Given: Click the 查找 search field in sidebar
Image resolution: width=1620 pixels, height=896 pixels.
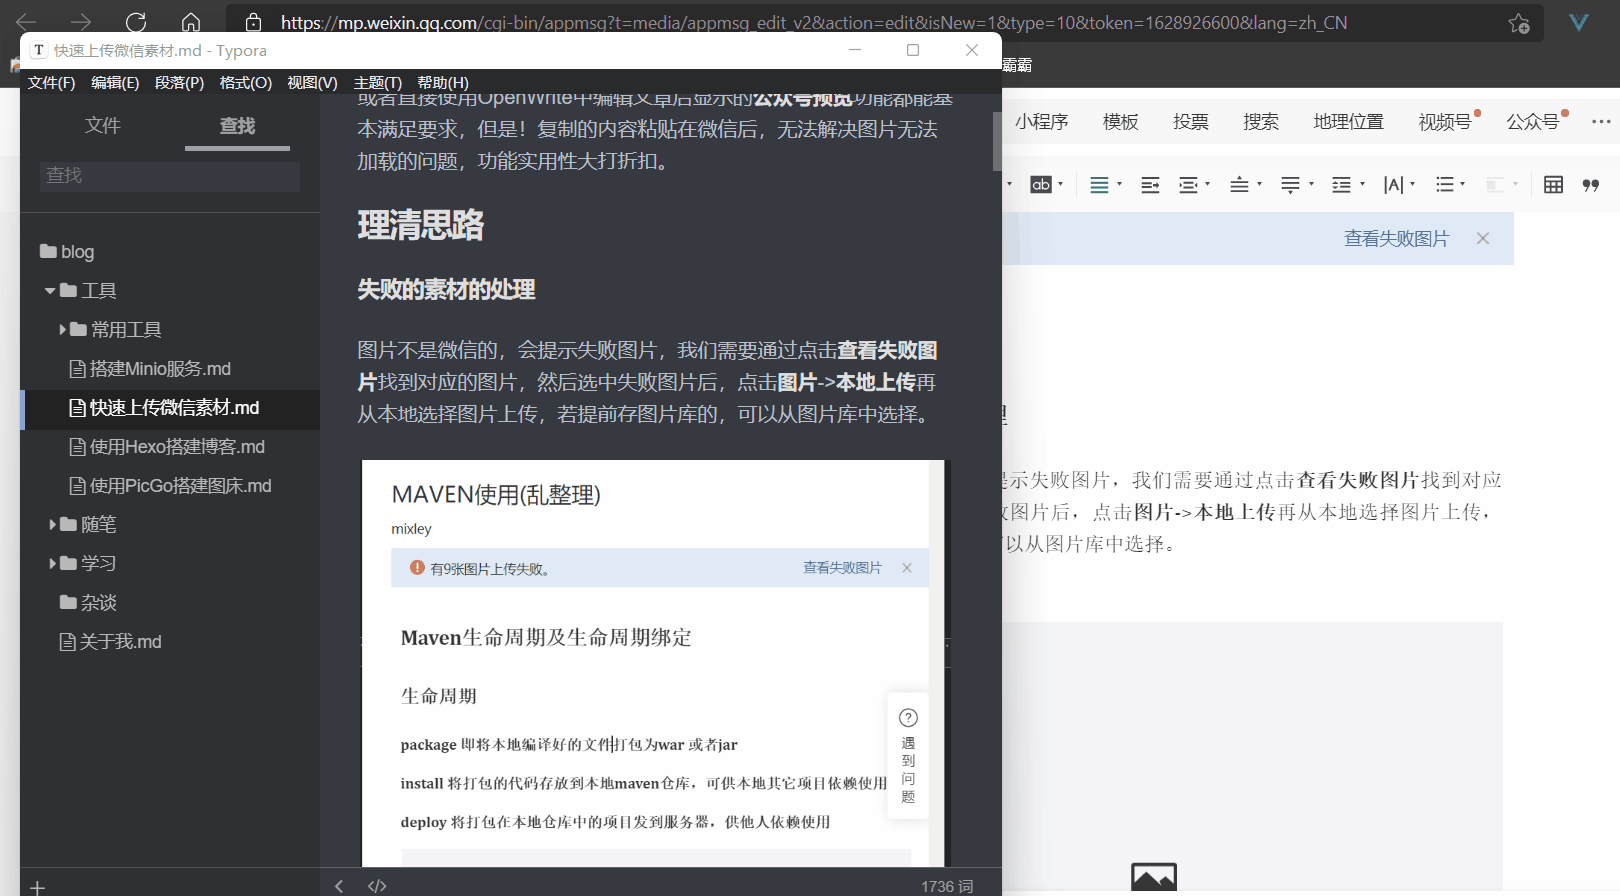Looking at the screenshot, I should coord(170,175).
